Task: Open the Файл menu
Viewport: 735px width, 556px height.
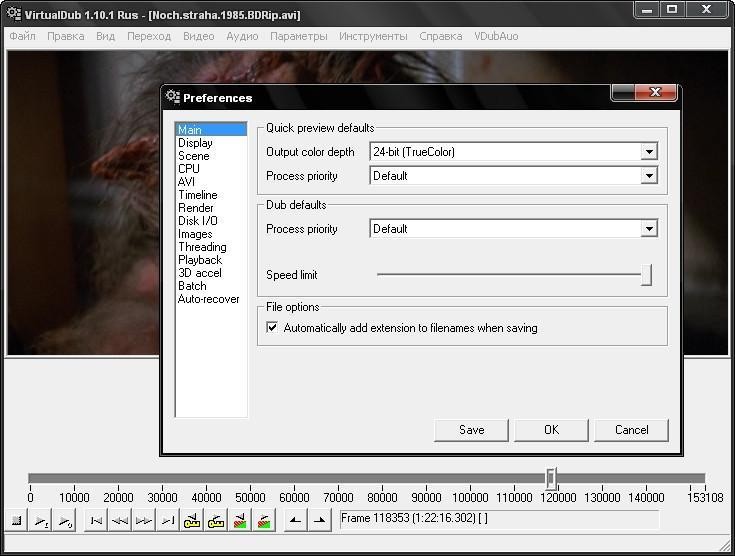Action: click(22, 36)
